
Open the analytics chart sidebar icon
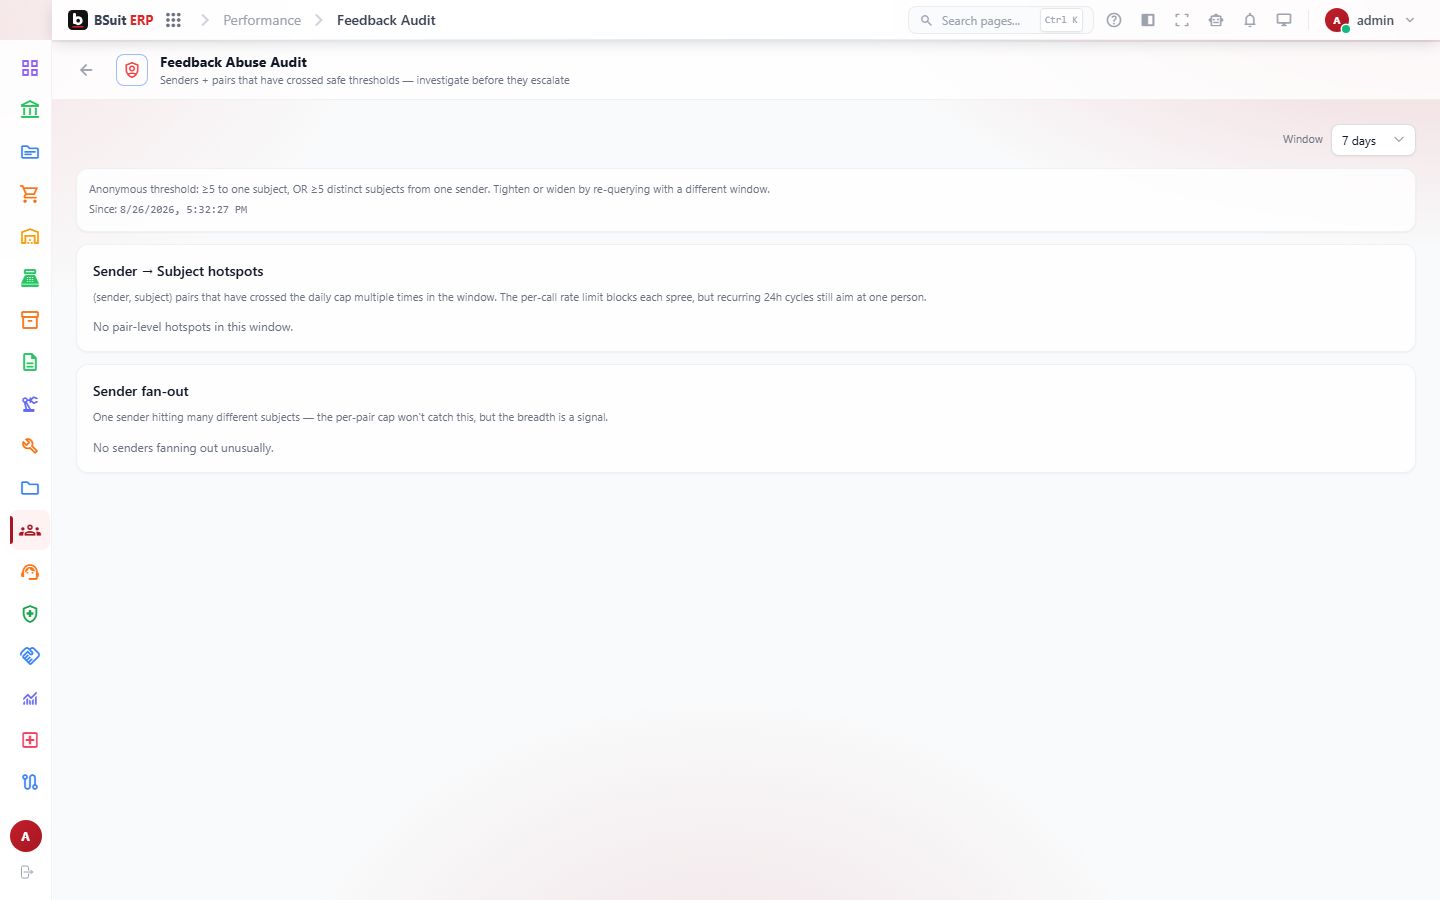30,698
